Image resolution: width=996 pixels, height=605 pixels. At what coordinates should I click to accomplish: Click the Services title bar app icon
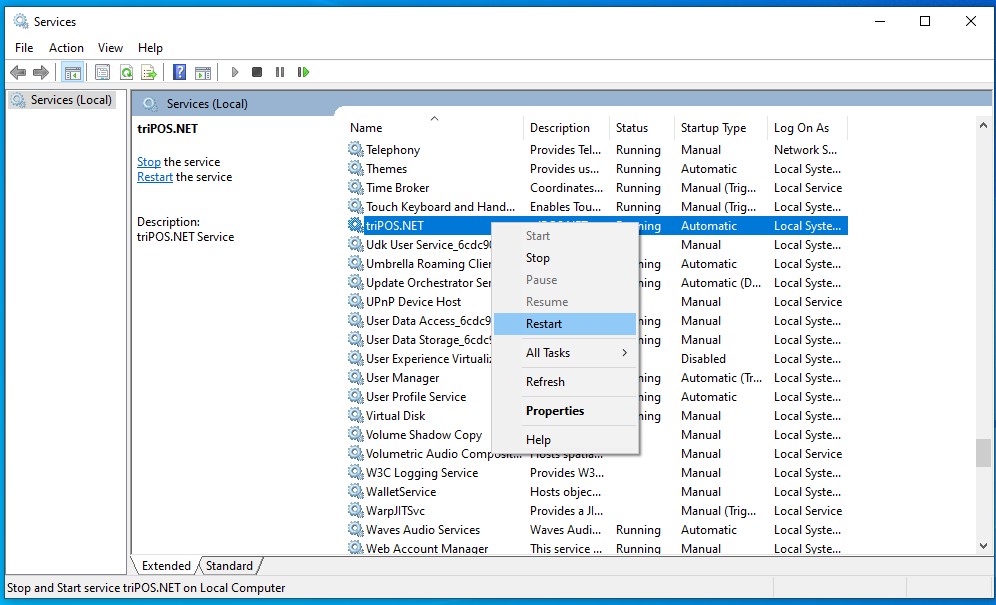tap(21, 22)
